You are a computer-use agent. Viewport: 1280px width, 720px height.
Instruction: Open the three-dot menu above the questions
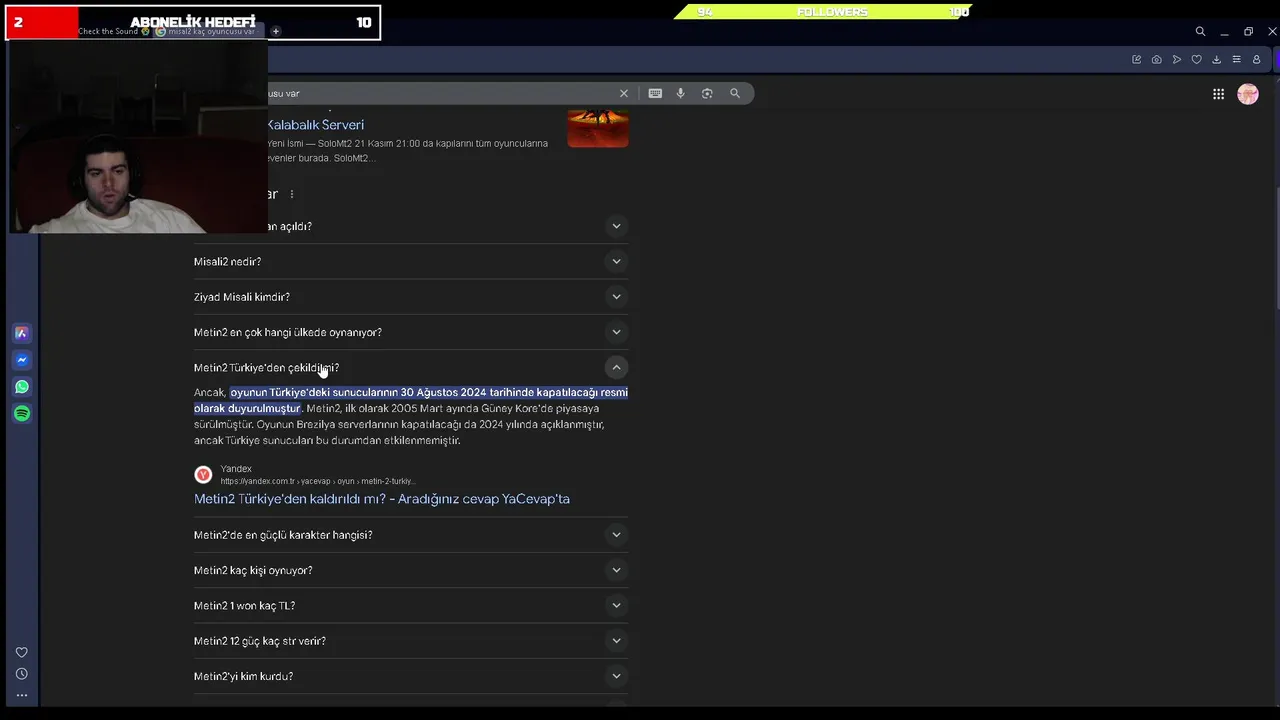[292, 194]
